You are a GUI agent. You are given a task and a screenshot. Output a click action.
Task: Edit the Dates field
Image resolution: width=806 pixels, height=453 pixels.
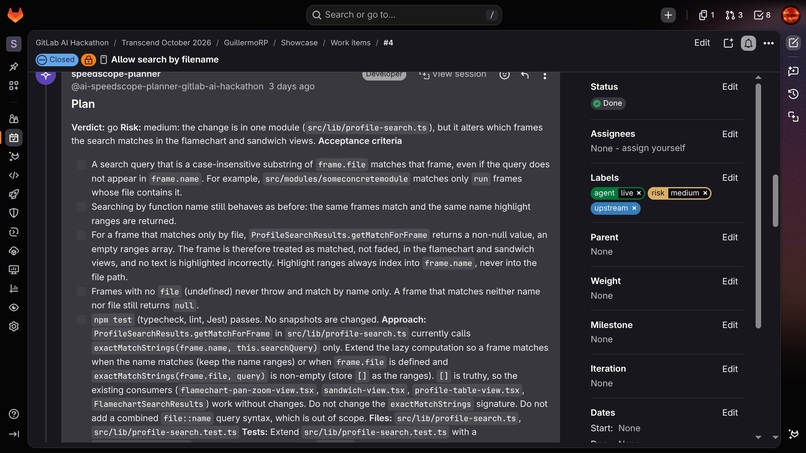tap(730, 413)
